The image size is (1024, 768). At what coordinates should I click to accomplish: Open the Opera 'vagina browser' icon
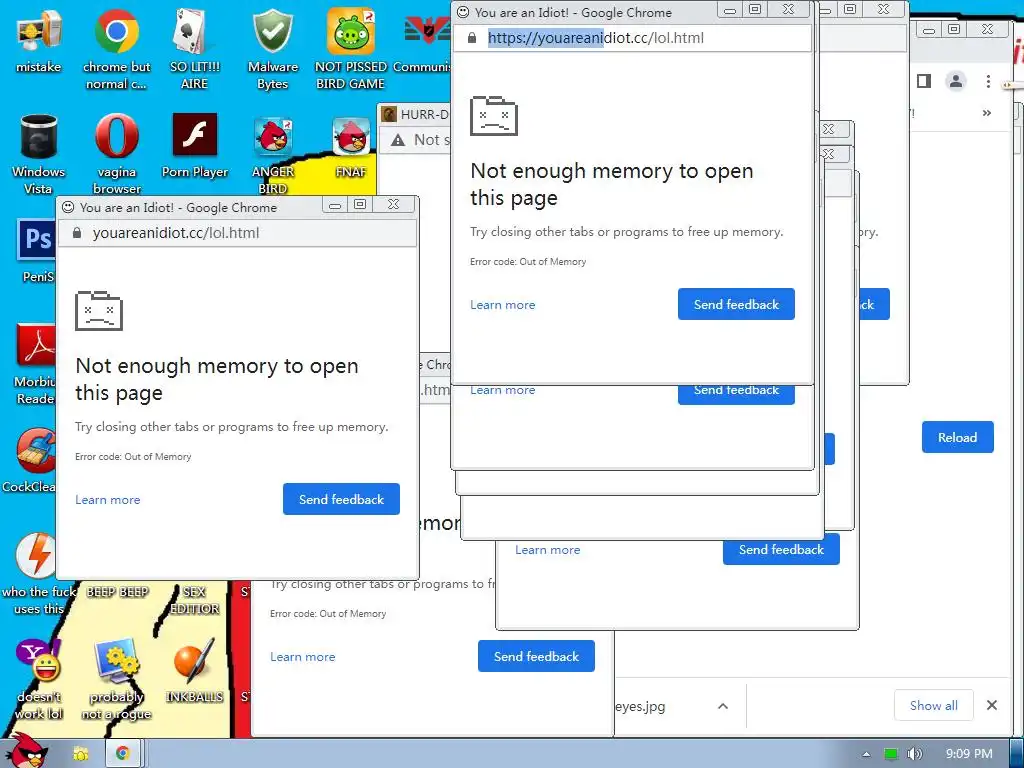(x=116, y=153)
